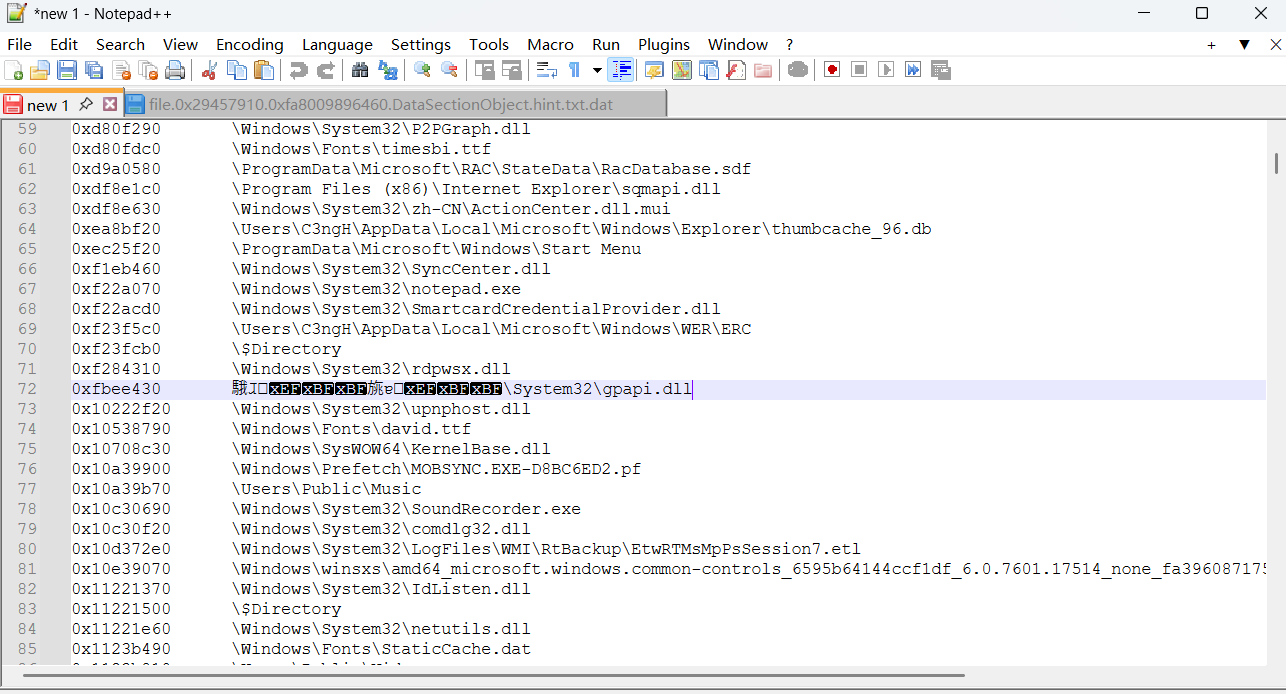
Task: Click Run macro multiple times icon
Action: (x=913, y=70)
